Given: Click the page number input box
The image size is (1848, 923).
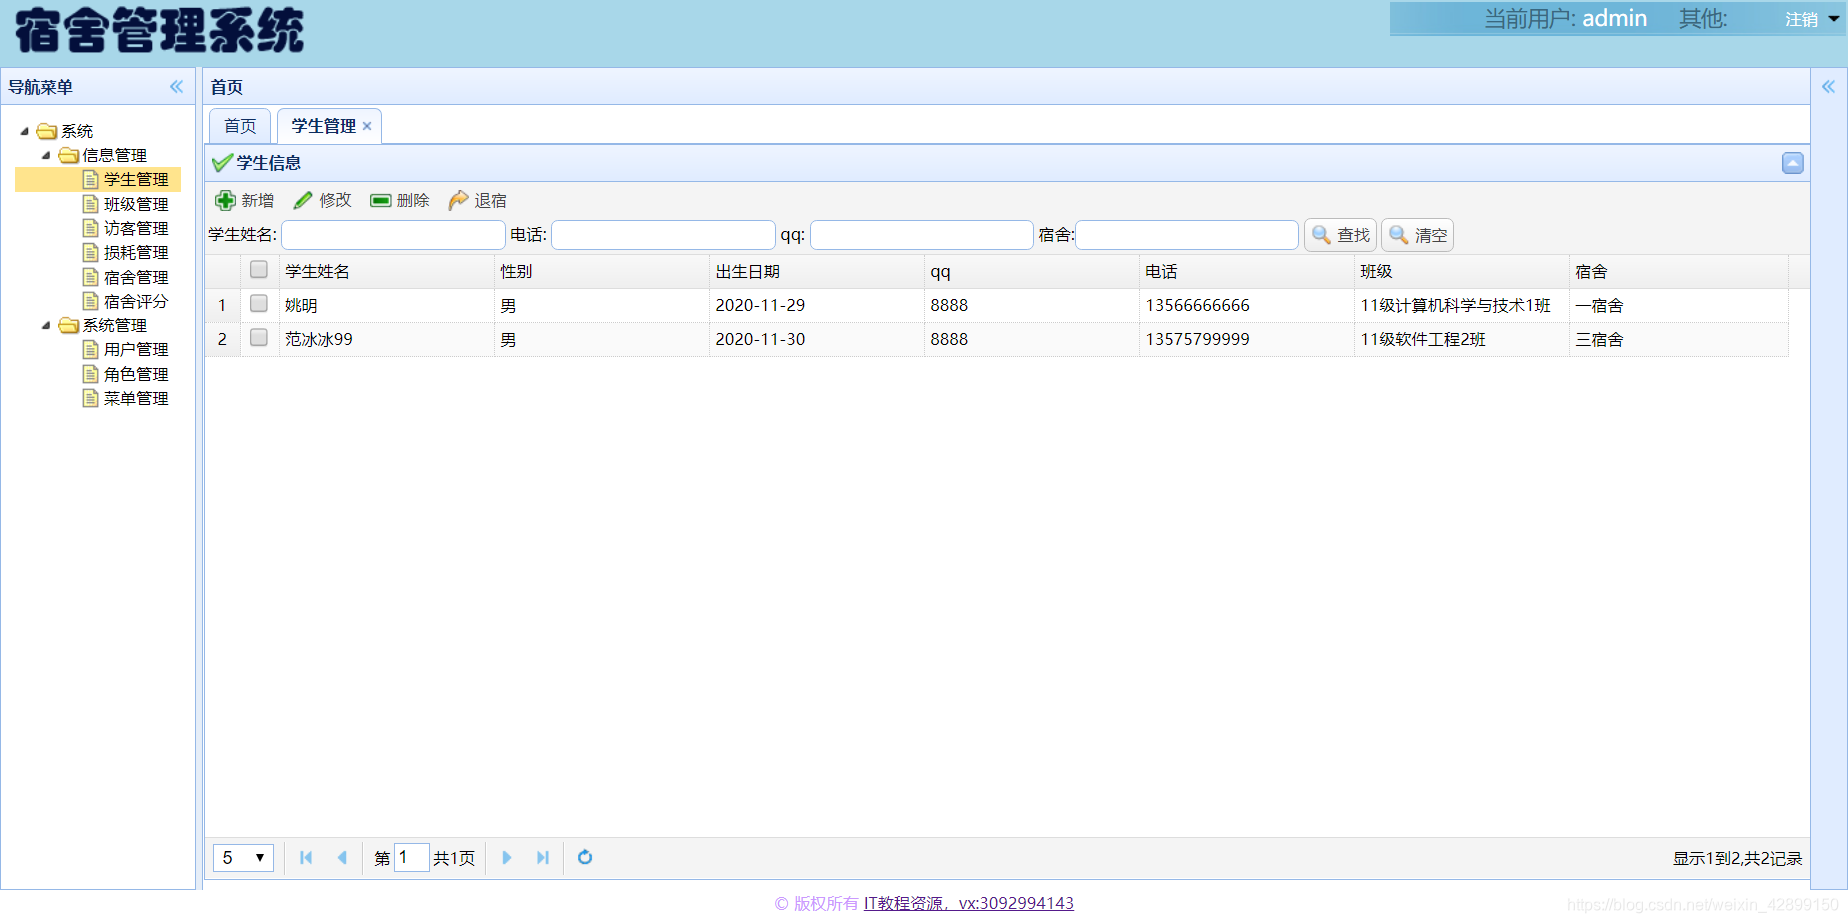Looking at the screenshot, I should (412, 858).
